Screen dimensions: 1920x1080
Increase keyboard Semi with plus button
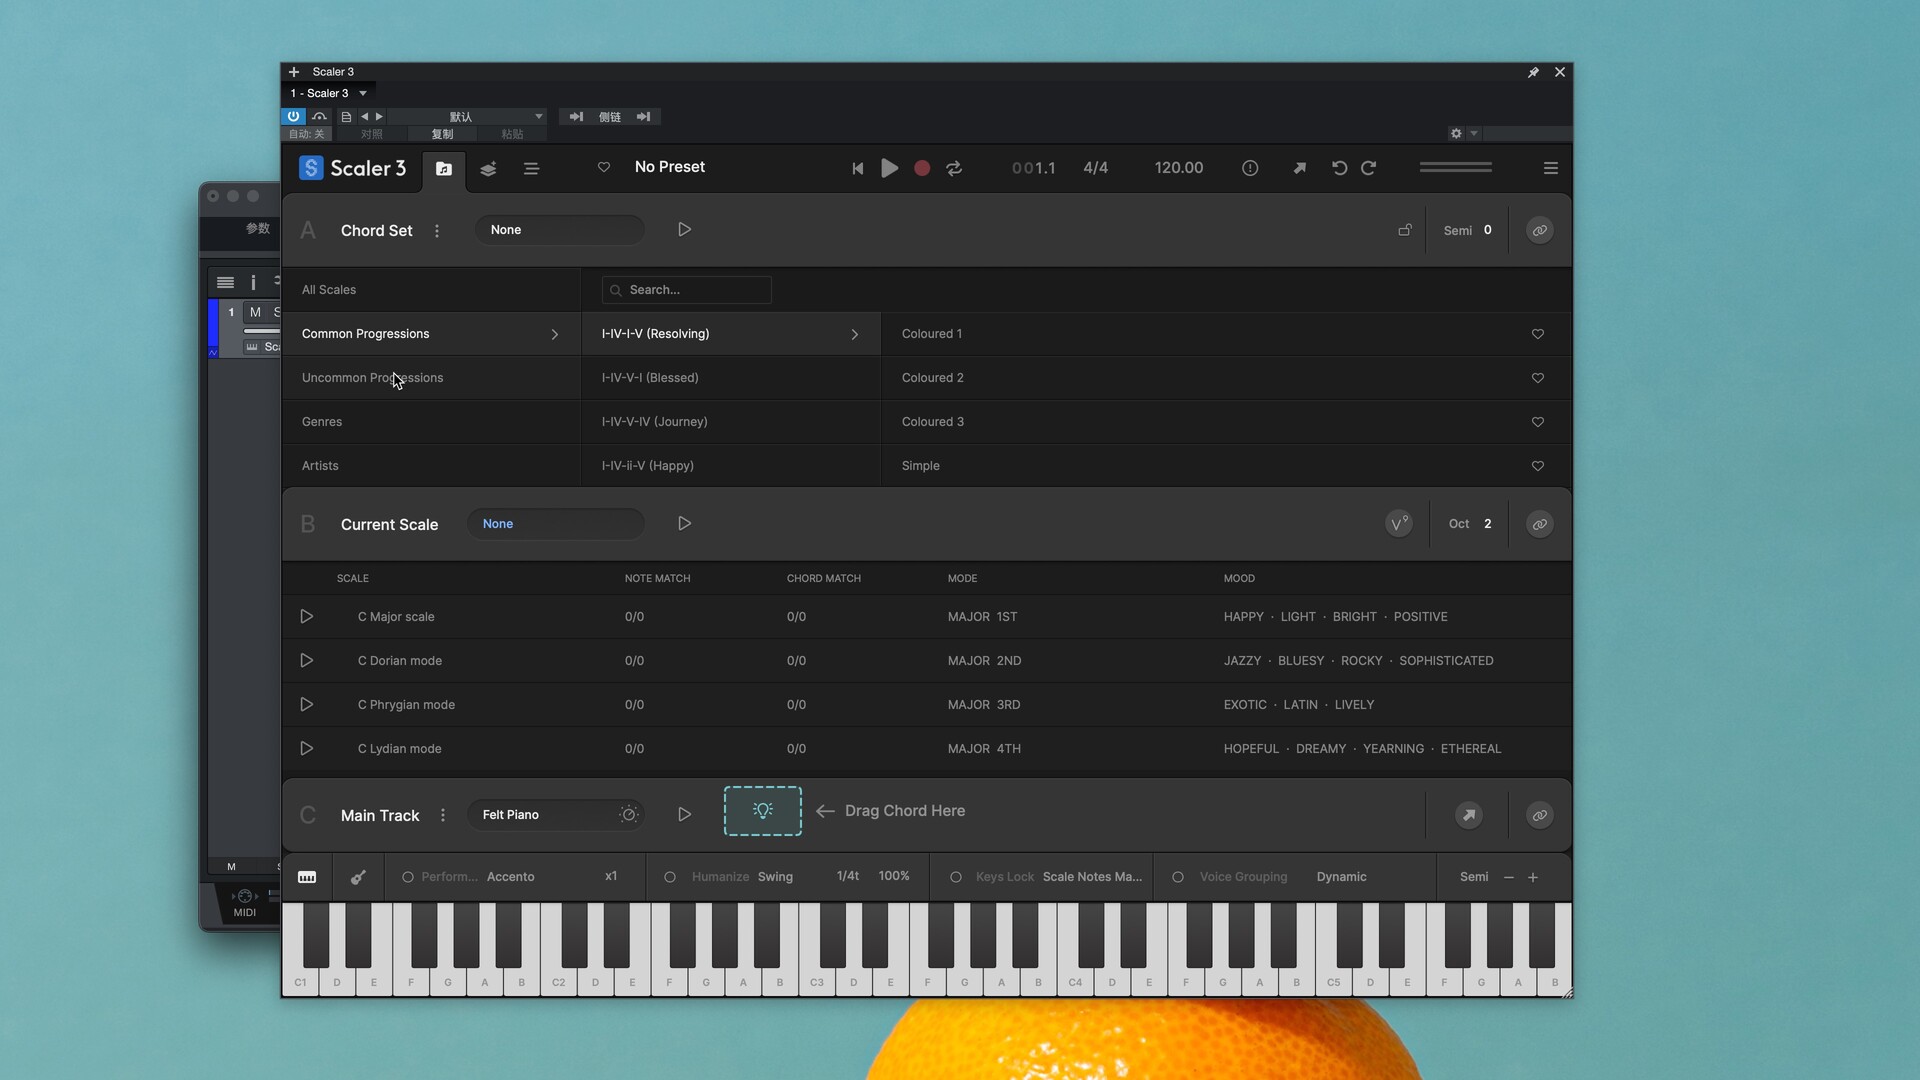pos(1533,877)
